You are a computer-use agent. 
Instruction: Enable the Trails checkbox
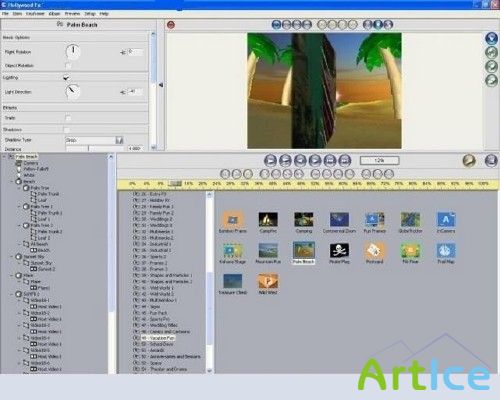click(68, 118)
